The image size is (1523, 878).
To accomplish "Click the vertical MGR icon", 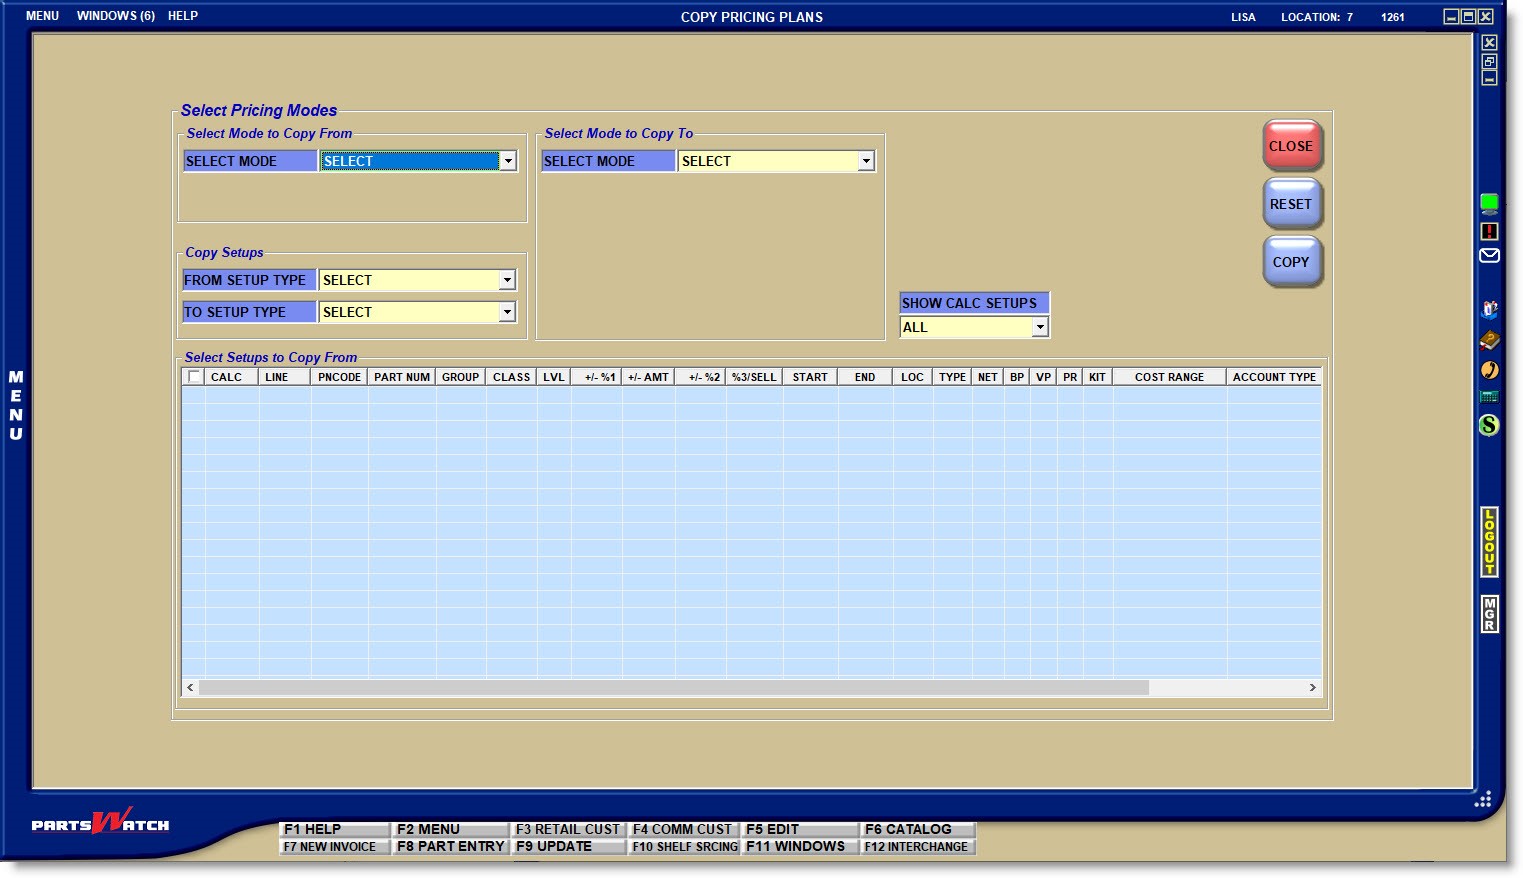I will [x=1489, y=614].
